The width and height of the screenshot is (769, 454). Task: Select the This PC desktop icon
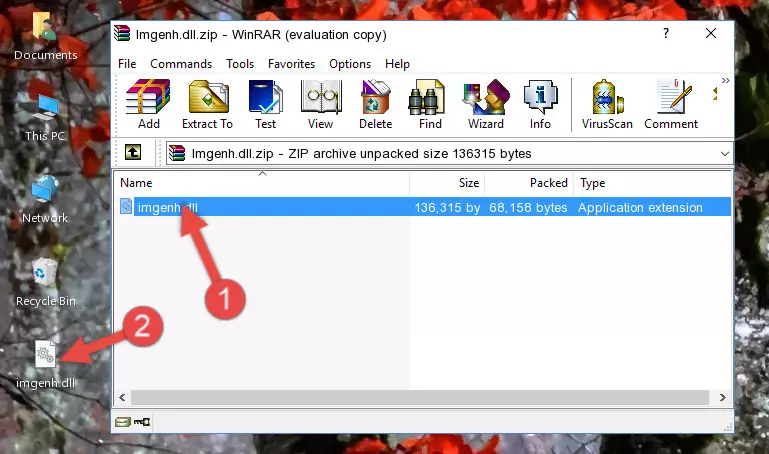coord(45,118)
